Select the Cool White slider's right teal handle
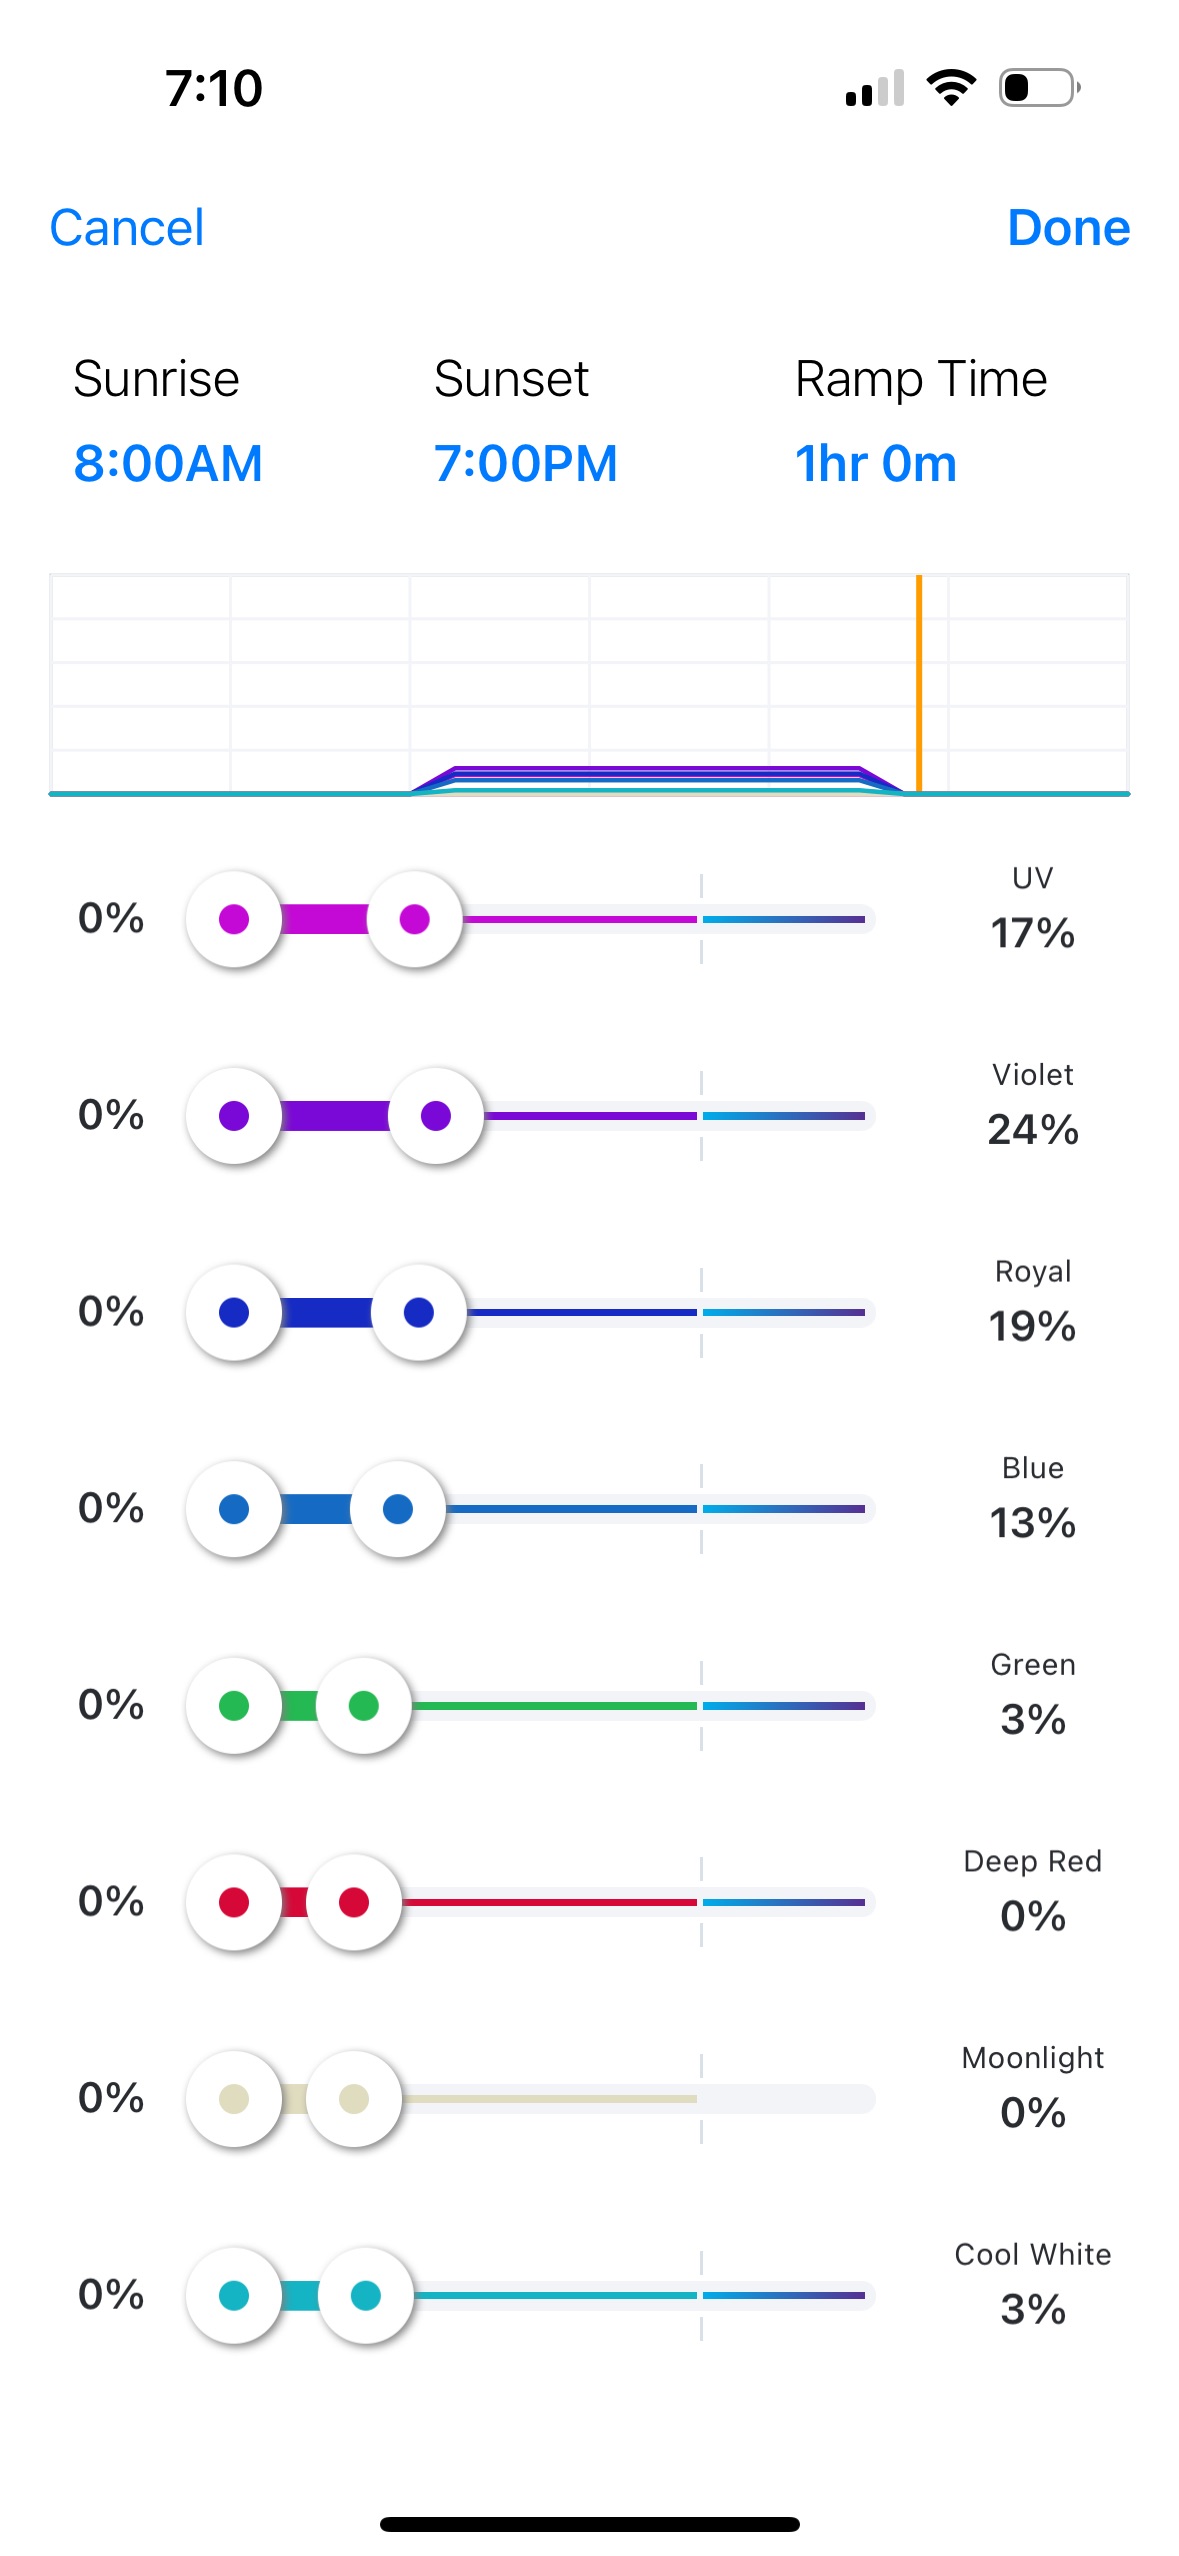Viewport: 1179px width, 2556px height. pos(366,2295)
